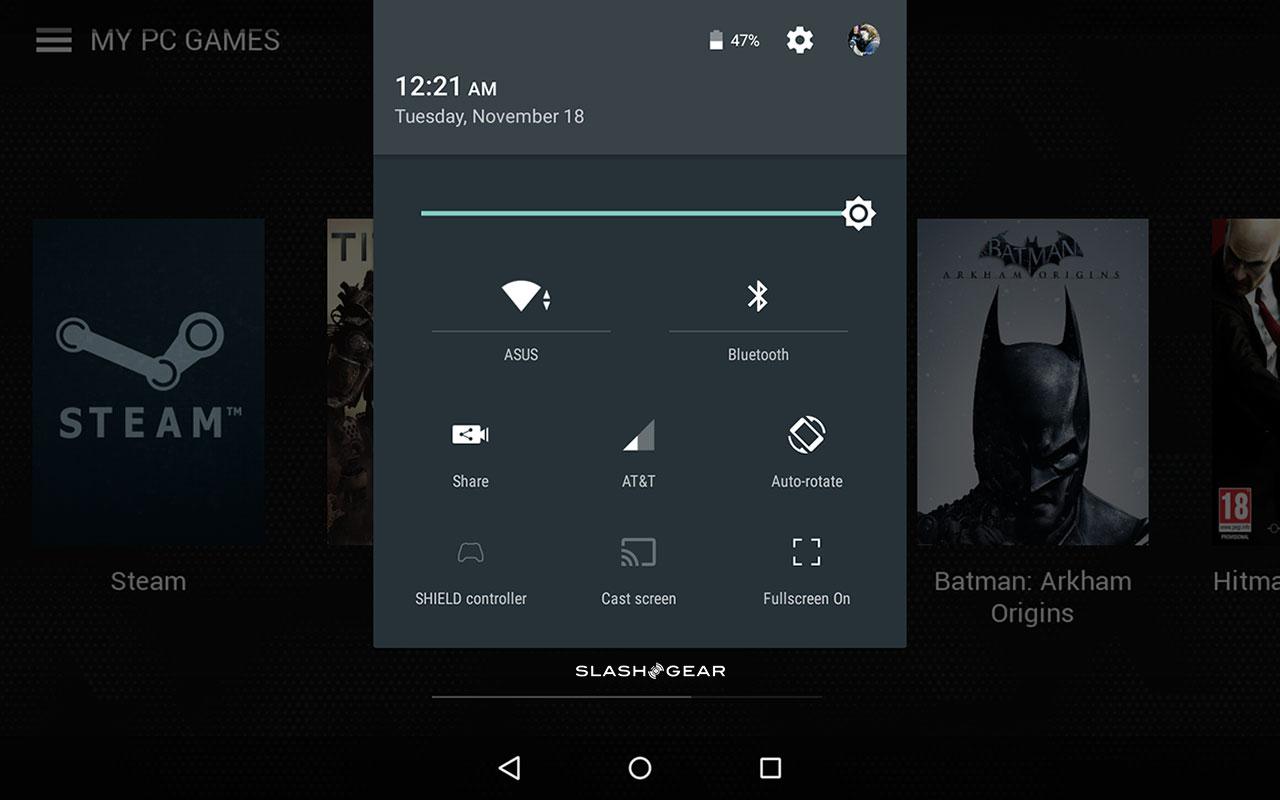Viewport: 1280px width, 800px height.
Task: Tap the Fullscreen On label
Action: pos(807,599)
